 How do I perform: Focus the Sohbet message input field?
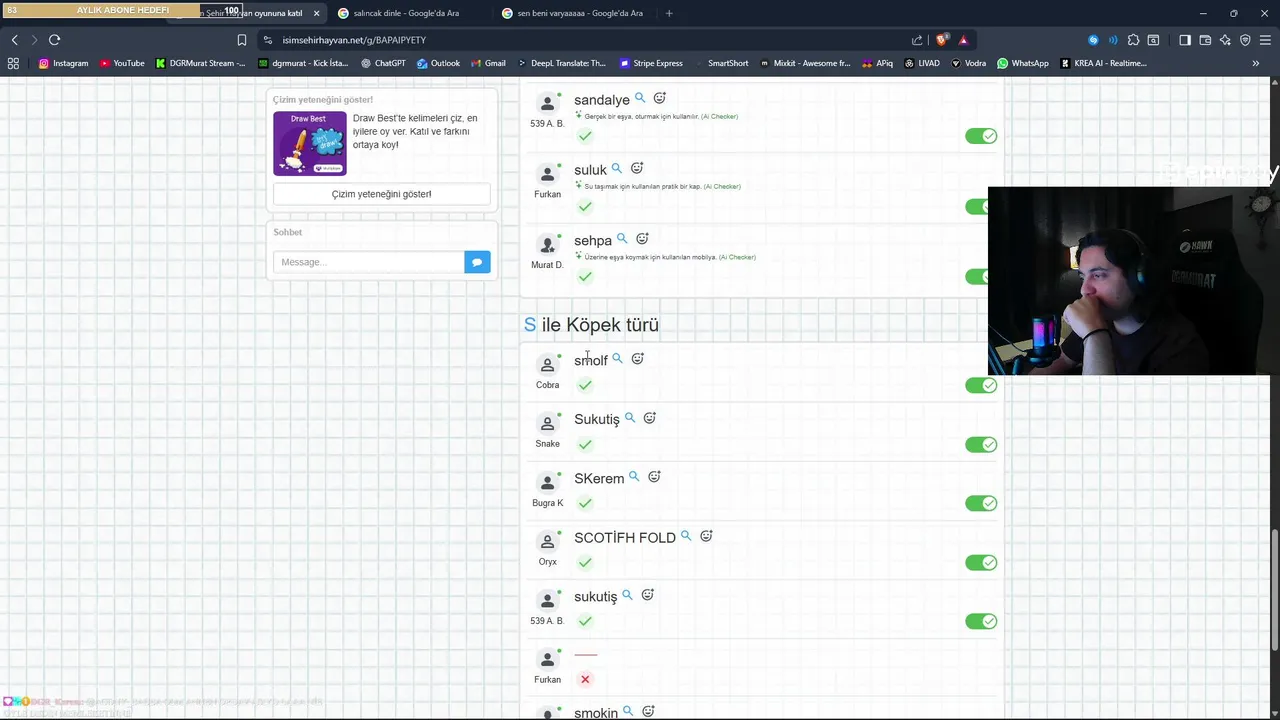tap(369, 262)
